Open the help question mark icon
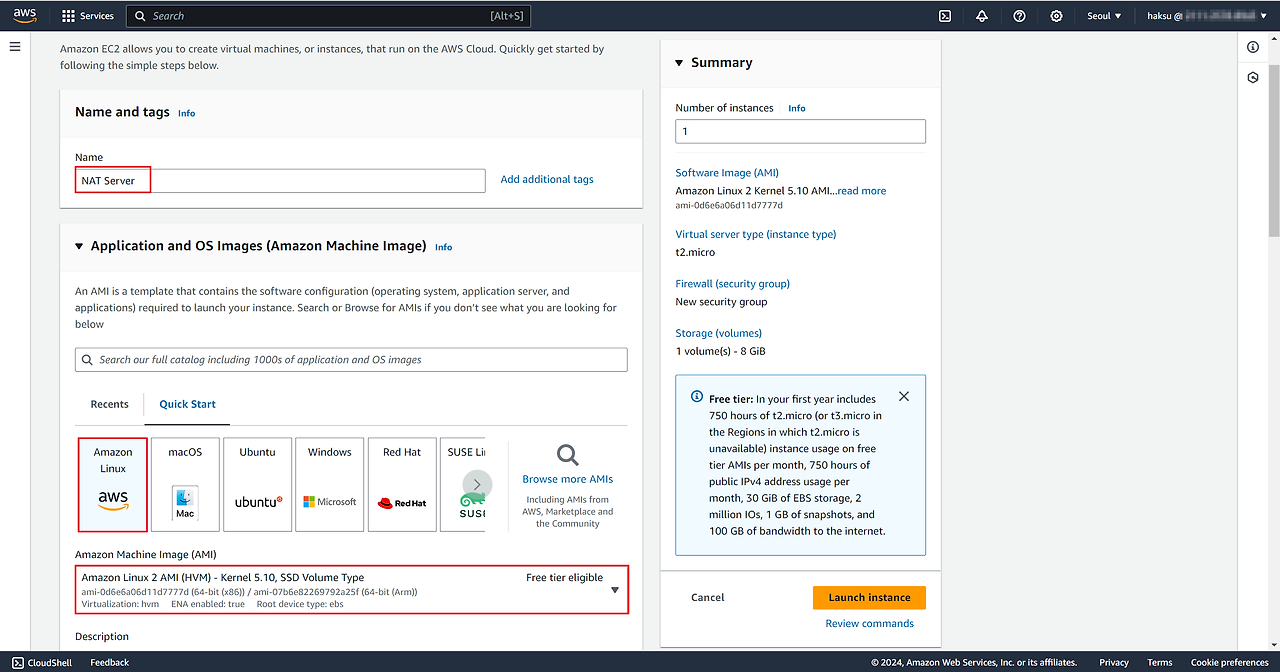 tap(1019, 16)
